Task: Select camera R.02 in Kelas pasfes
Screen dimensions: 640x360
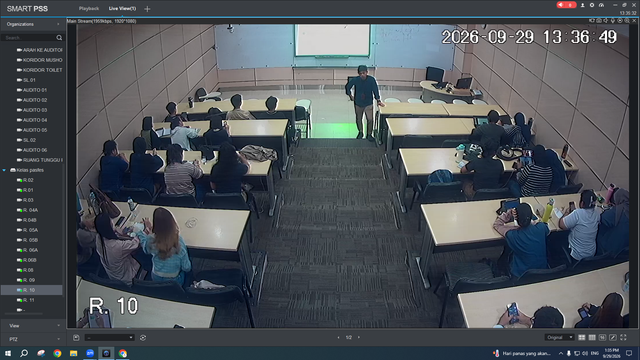Action: [25, 180]
